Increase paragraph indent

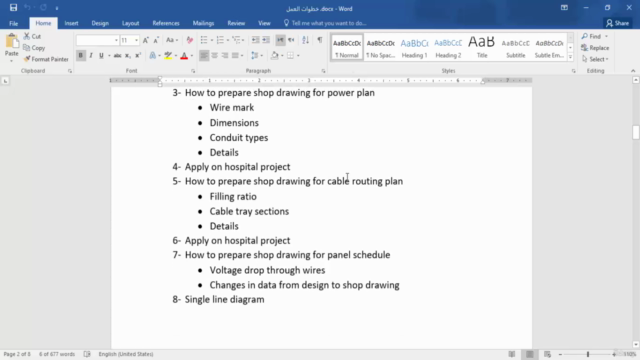click(266, 40)
